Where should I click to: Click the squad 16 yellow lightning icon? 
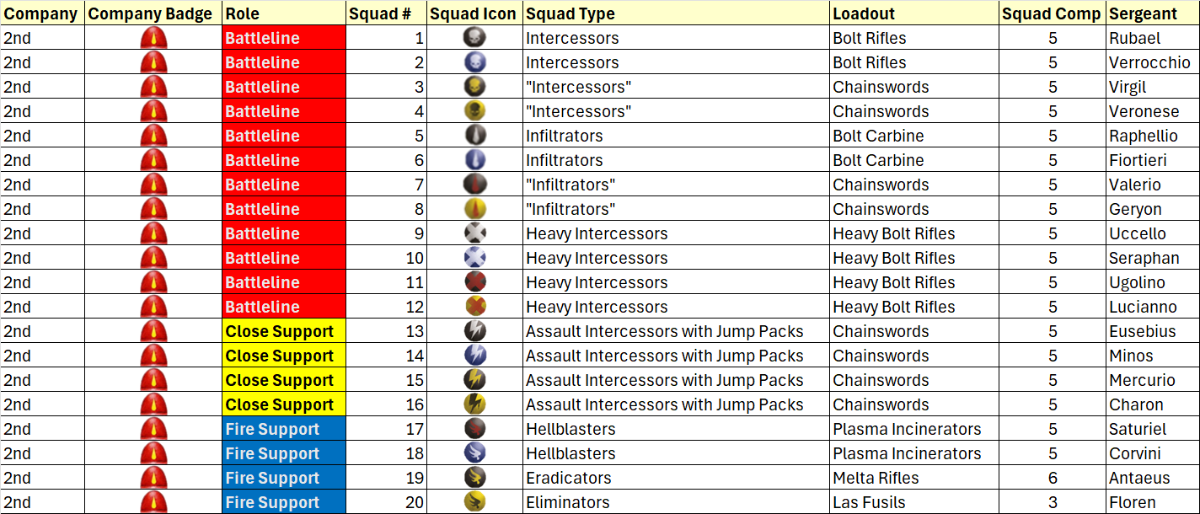coord(475,404)
